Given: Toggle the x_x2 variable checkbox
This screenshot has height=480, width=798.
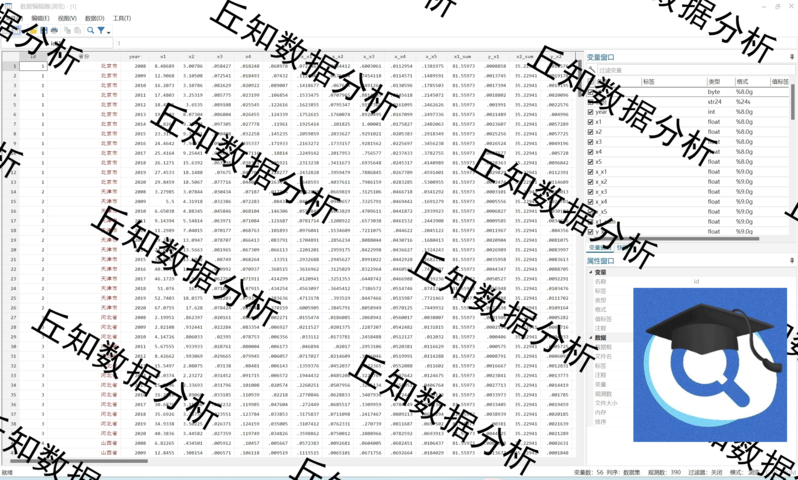Looking at the screenshot, I should tap(591, 181).
